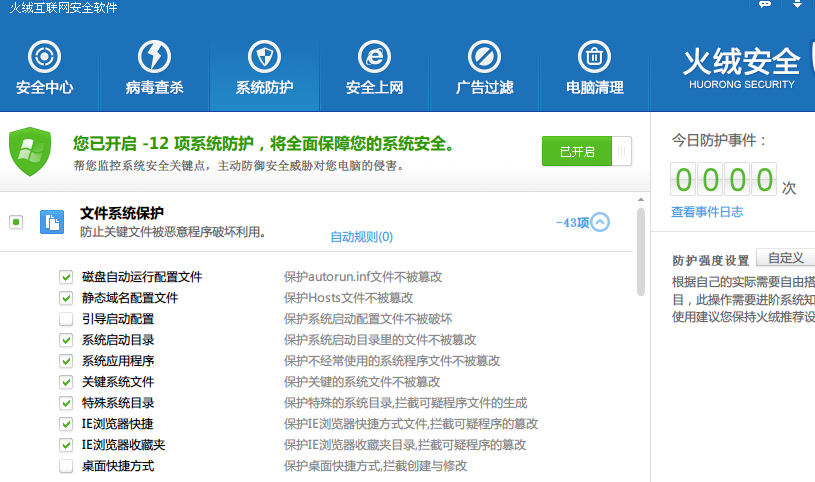Enable the 桌面快捷方式 checkbox
This screenshot has width=815, height=482.
click(x=66, y=466)
